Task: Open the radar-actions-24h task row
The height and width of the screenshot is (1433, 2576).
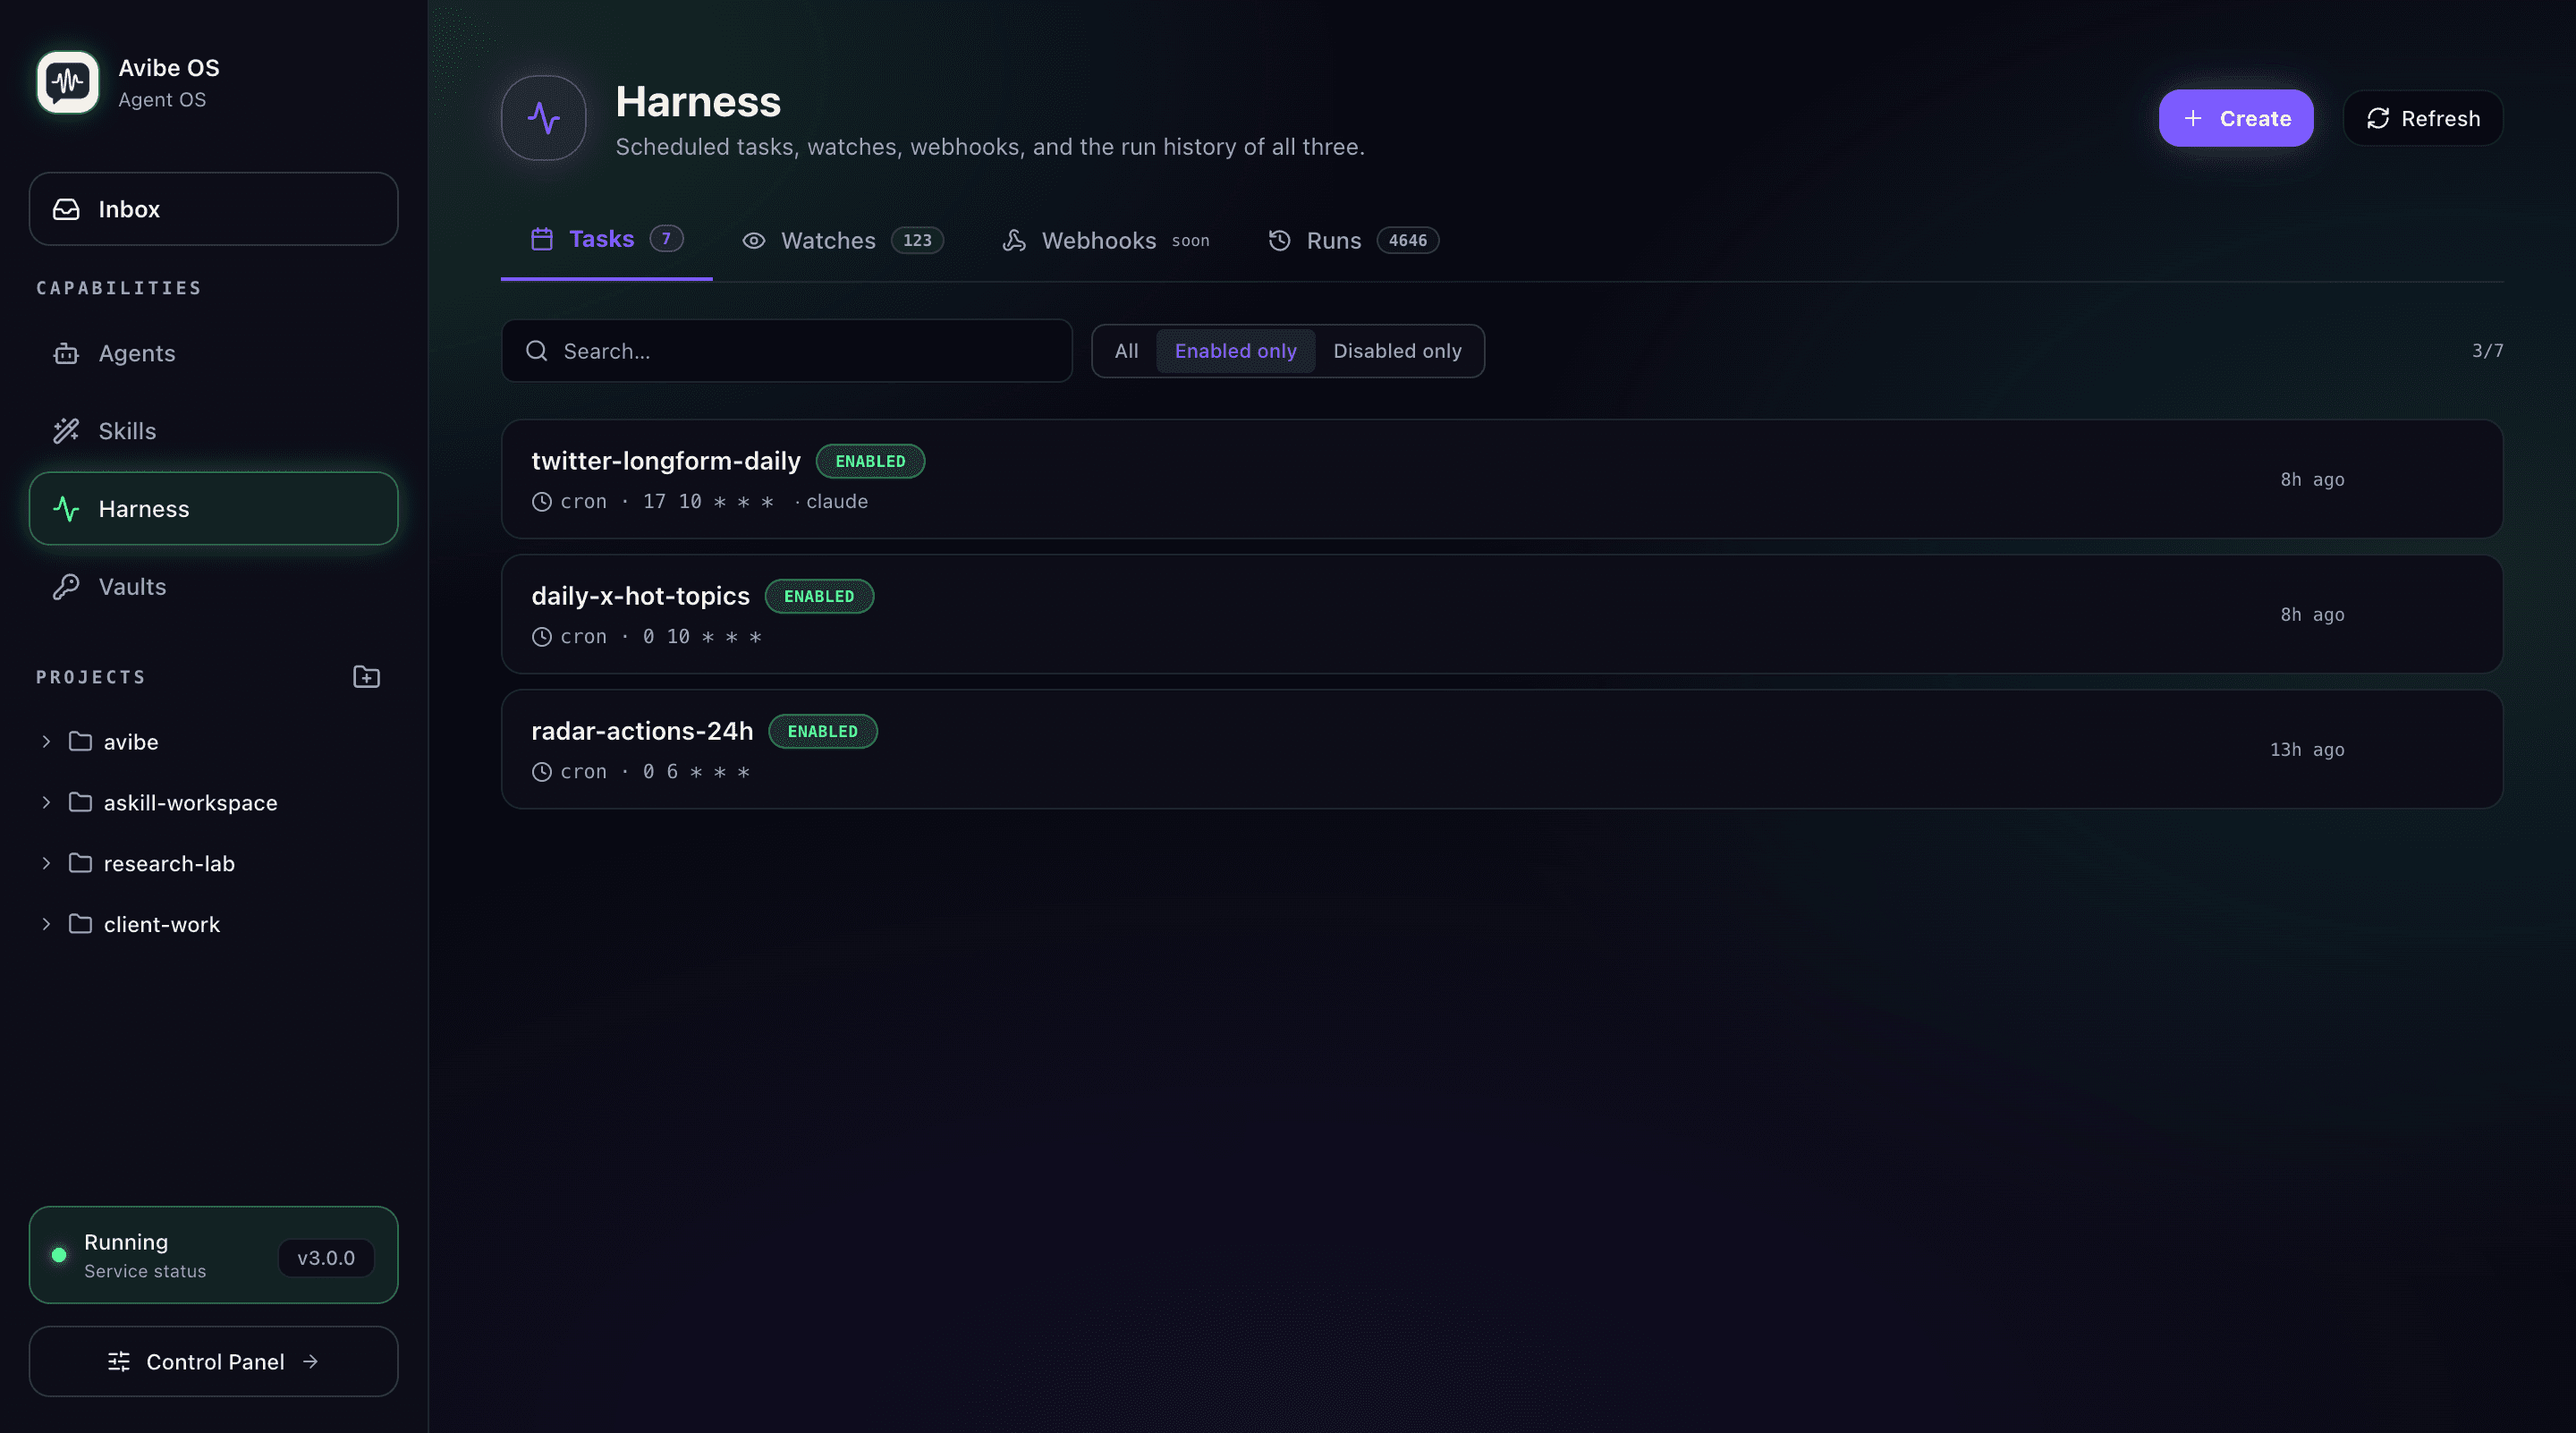Action: coord(1501,749)
